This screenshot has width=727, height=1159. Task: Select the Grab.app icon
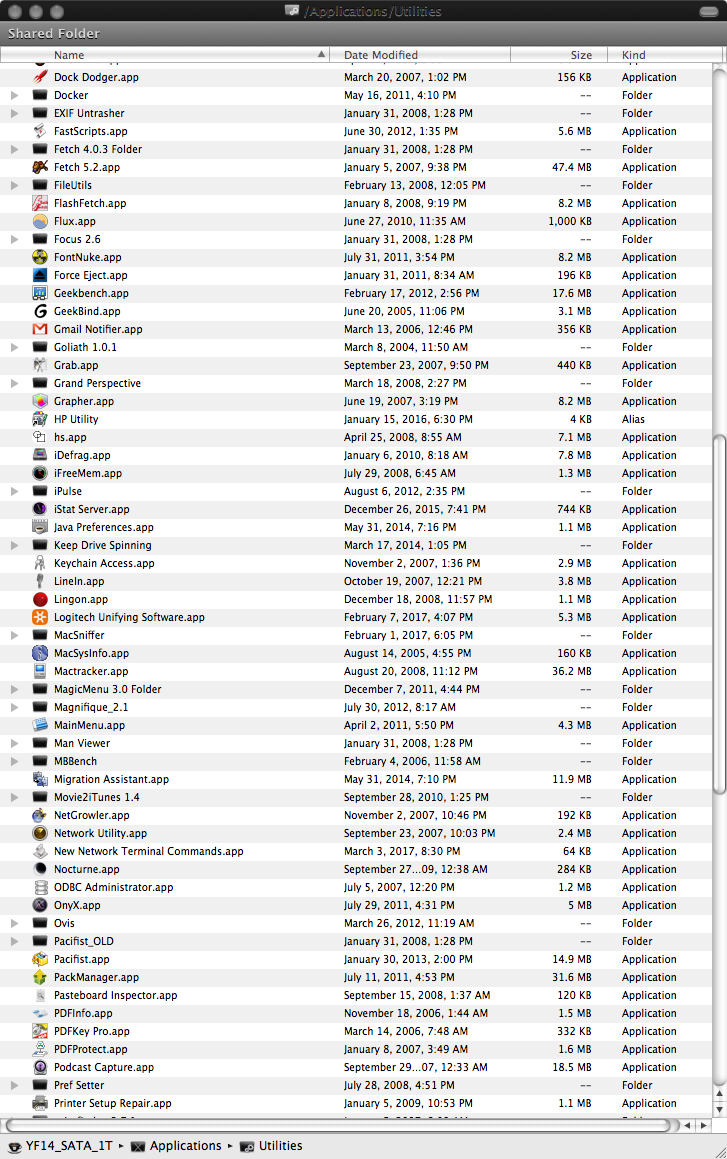click(41, 365)
